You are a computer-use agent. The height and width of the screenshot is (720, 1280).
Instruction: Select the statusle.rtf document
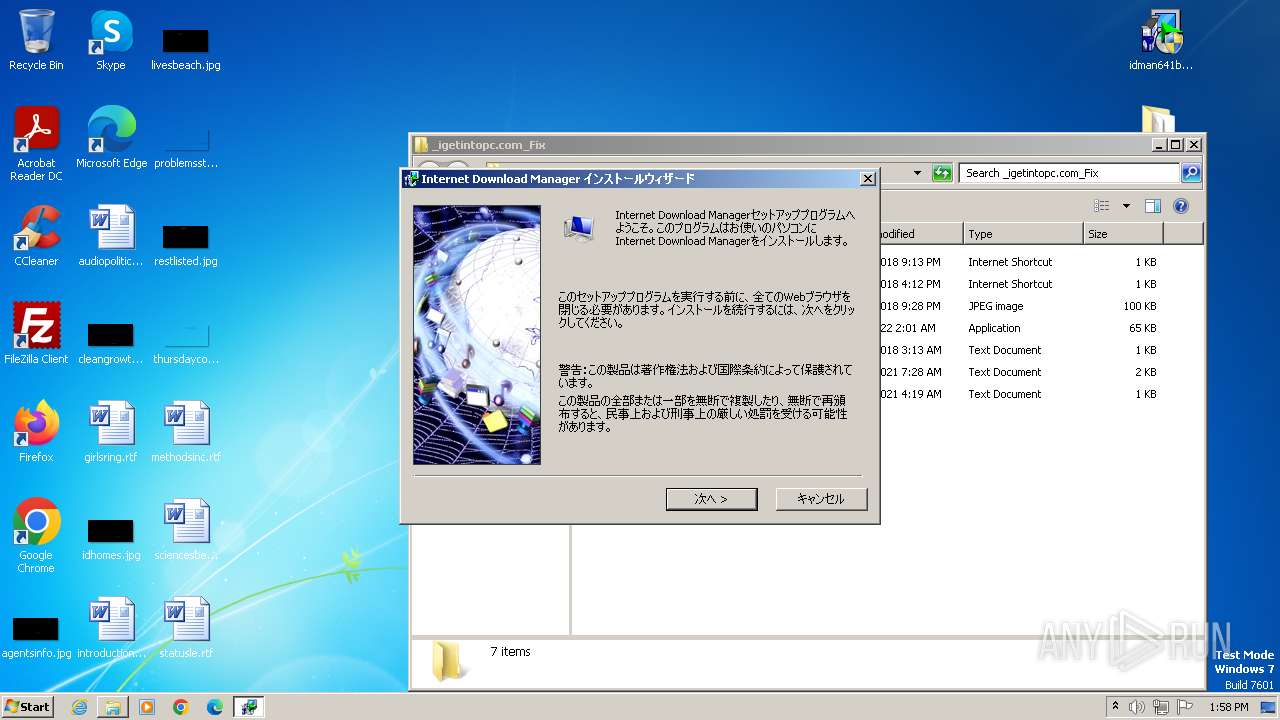(x=185, y=628)
